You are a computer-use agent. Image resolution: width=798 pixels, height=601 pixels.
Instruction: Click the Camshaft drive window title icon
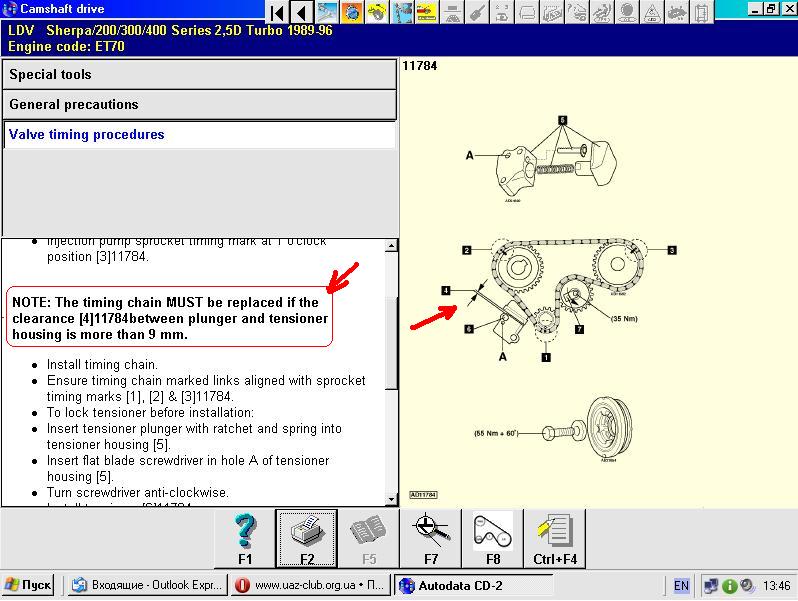(10, 9)
